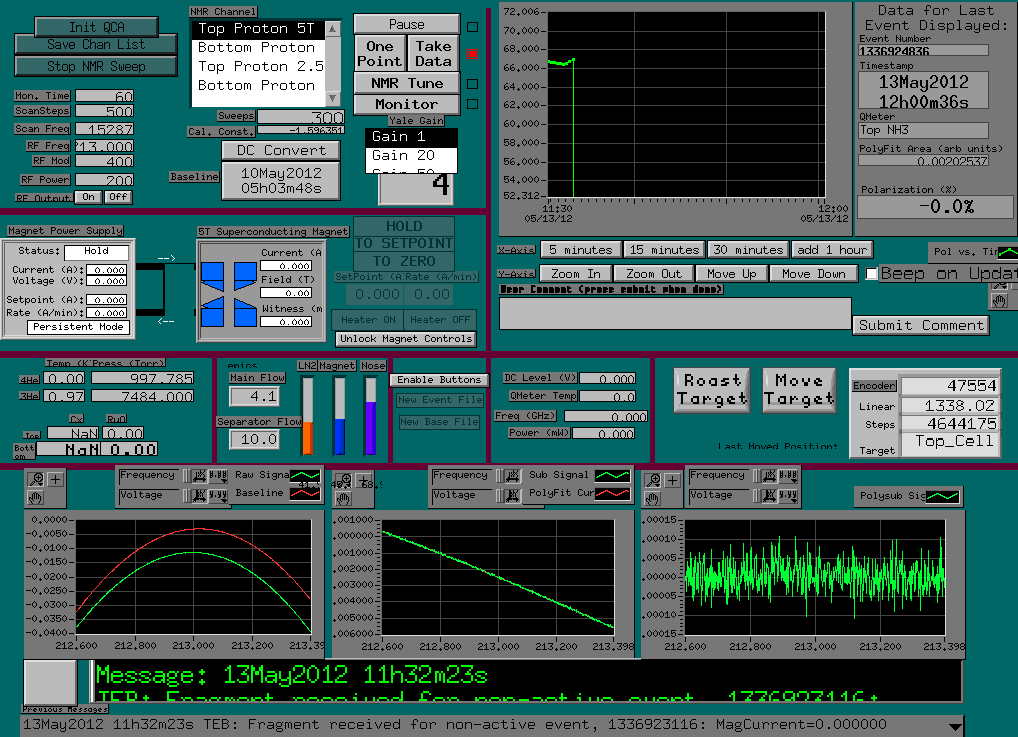The width and height of the screenshot is (1018, 737).
Task: Click Y-Axis Zoom Out button
Action: point(654,274)
